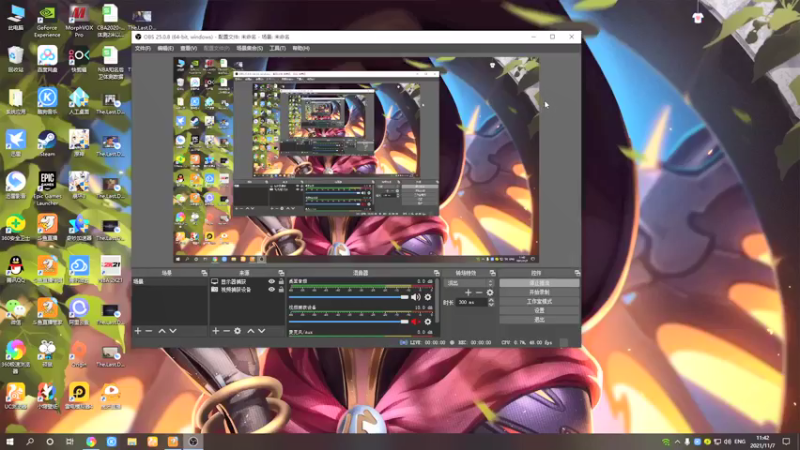Move the source up with the Sources up arrow

(x=251, y=331)
